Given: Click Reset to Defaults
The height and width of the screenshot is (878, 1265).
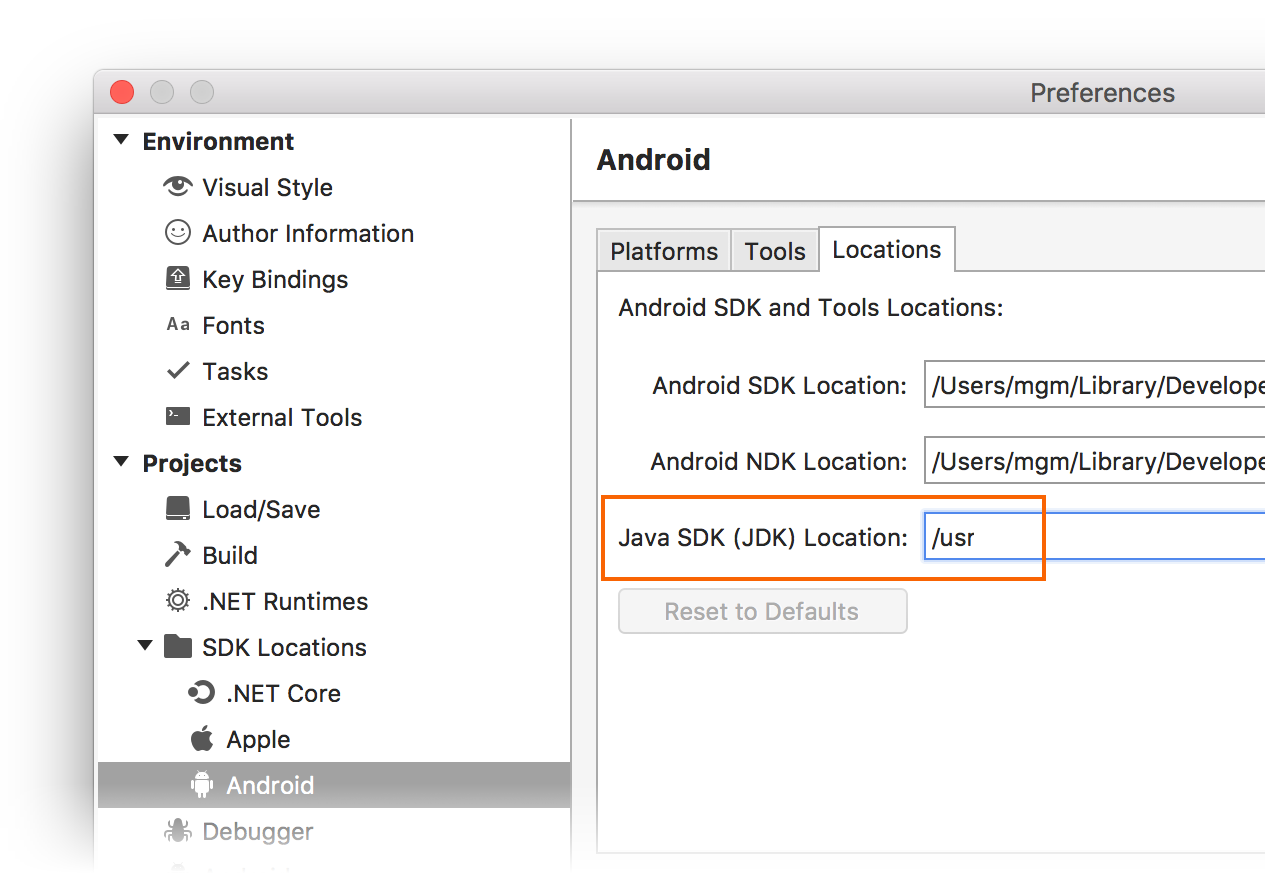Looking at the screenshot, I should (762, 611).
